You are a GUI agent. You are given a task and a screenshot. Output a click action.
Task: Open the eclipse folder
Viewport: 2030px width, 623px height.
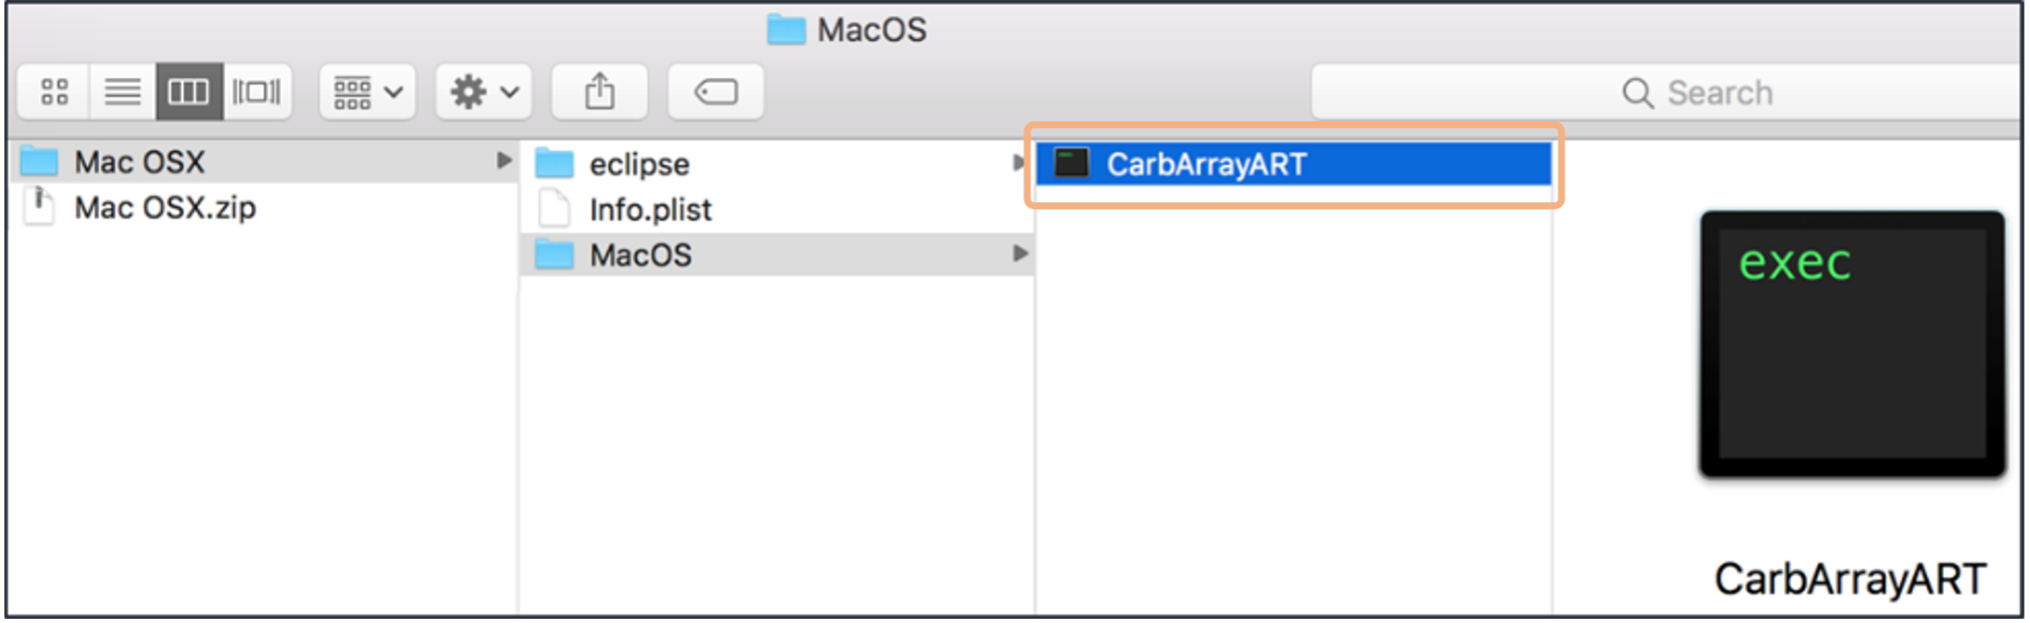(x=777, y=163)
